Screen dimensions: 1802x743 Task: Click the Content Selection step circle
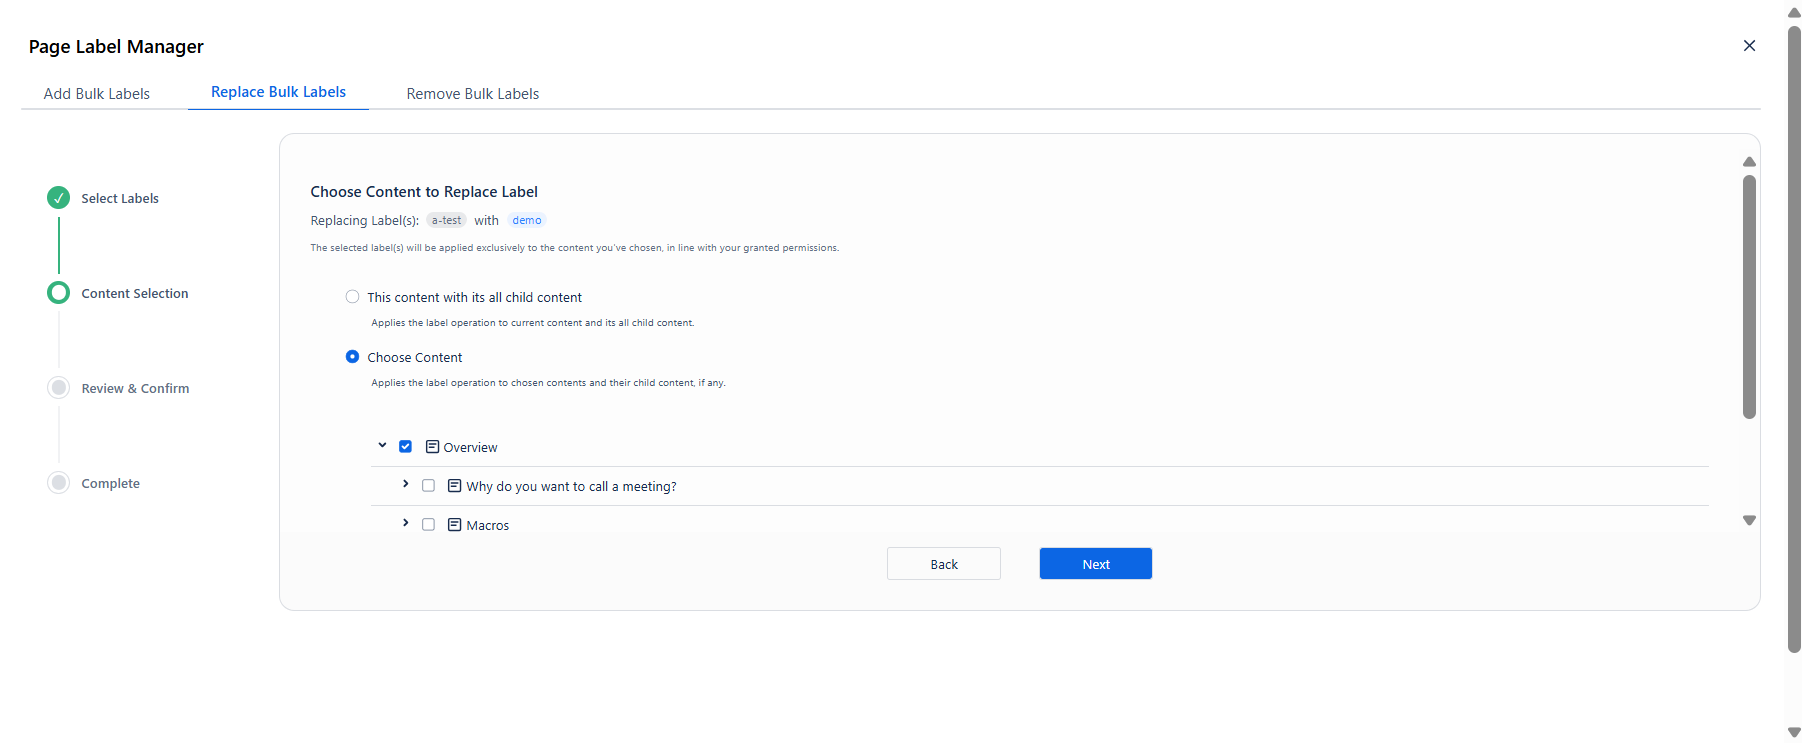pyautogui.click(x=59, y=293)
